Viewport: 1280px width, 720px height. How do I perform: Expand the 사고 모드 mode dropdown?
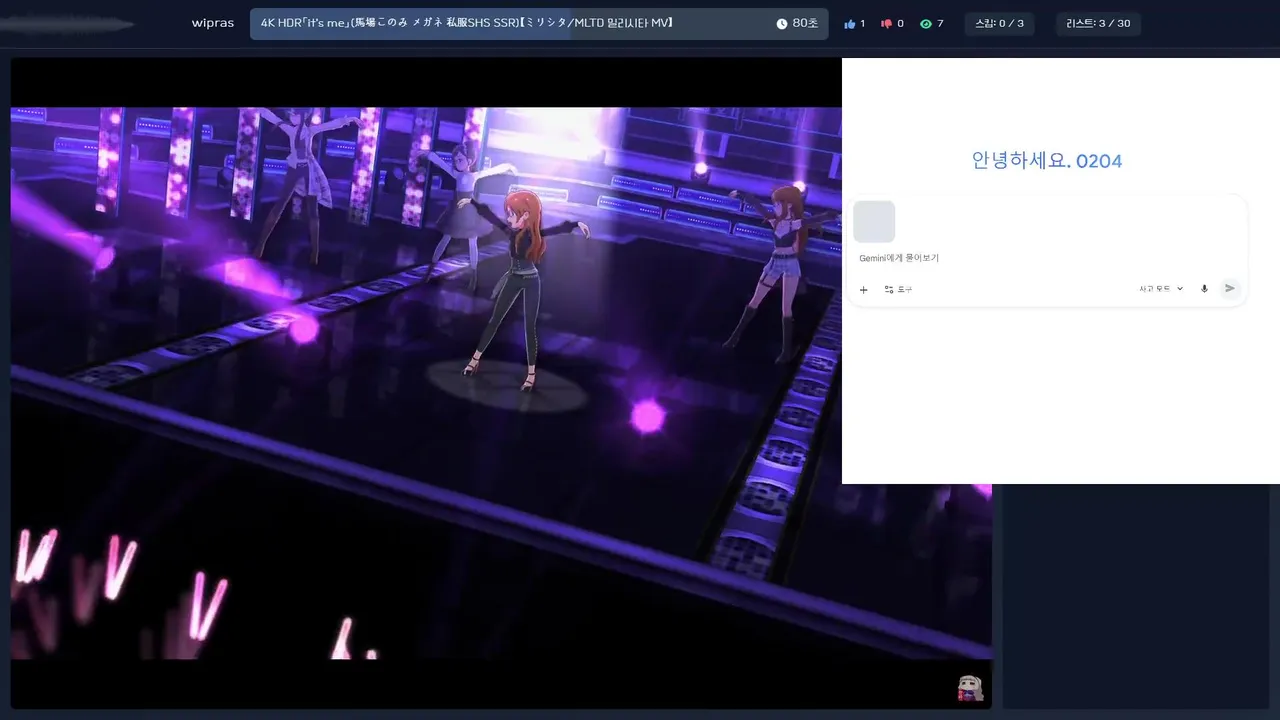click(1161, 288)
